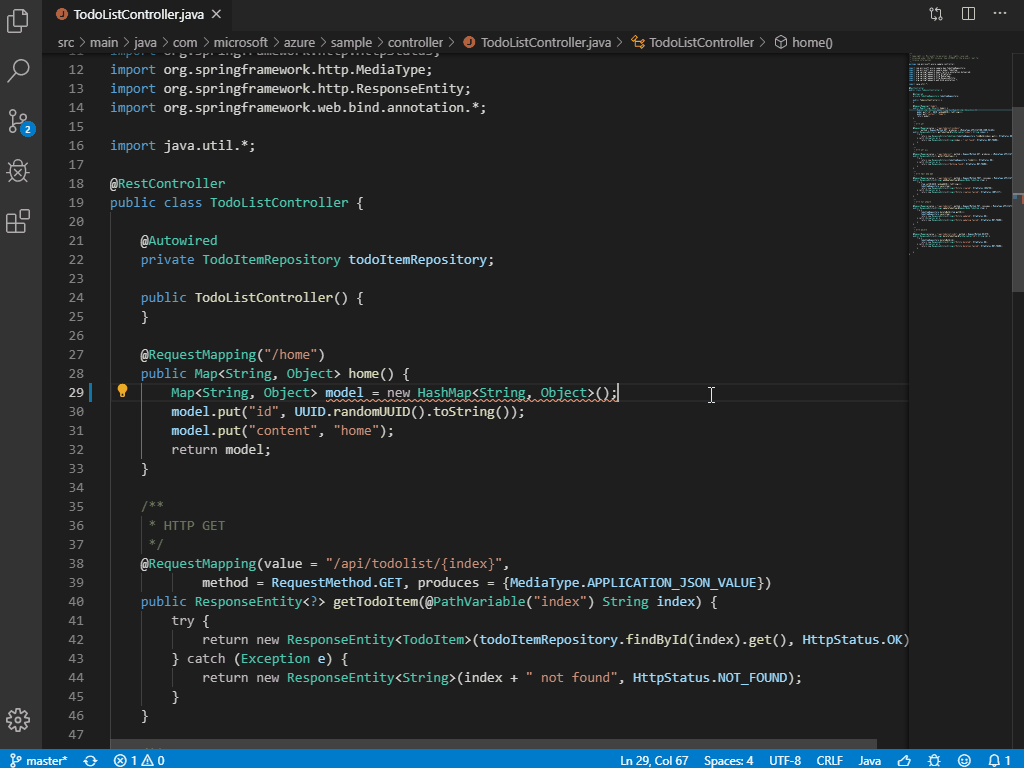
Task: Change the CRLF line ending setting
Action: [829, 760]
